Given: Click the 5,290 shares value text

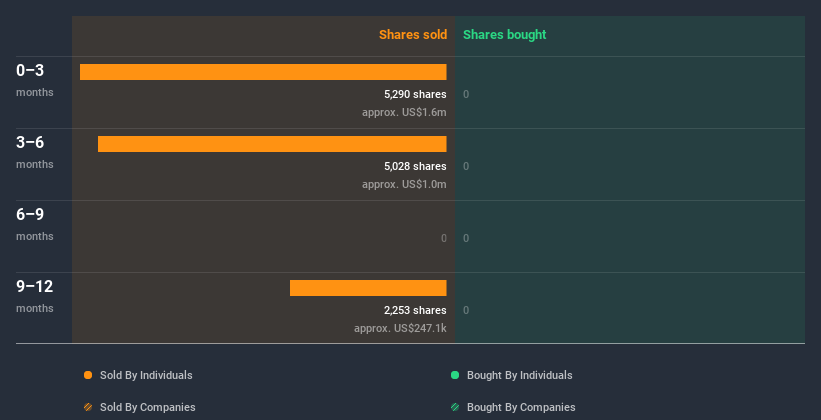Looking at the screenshot, I should tap(415, 94).
